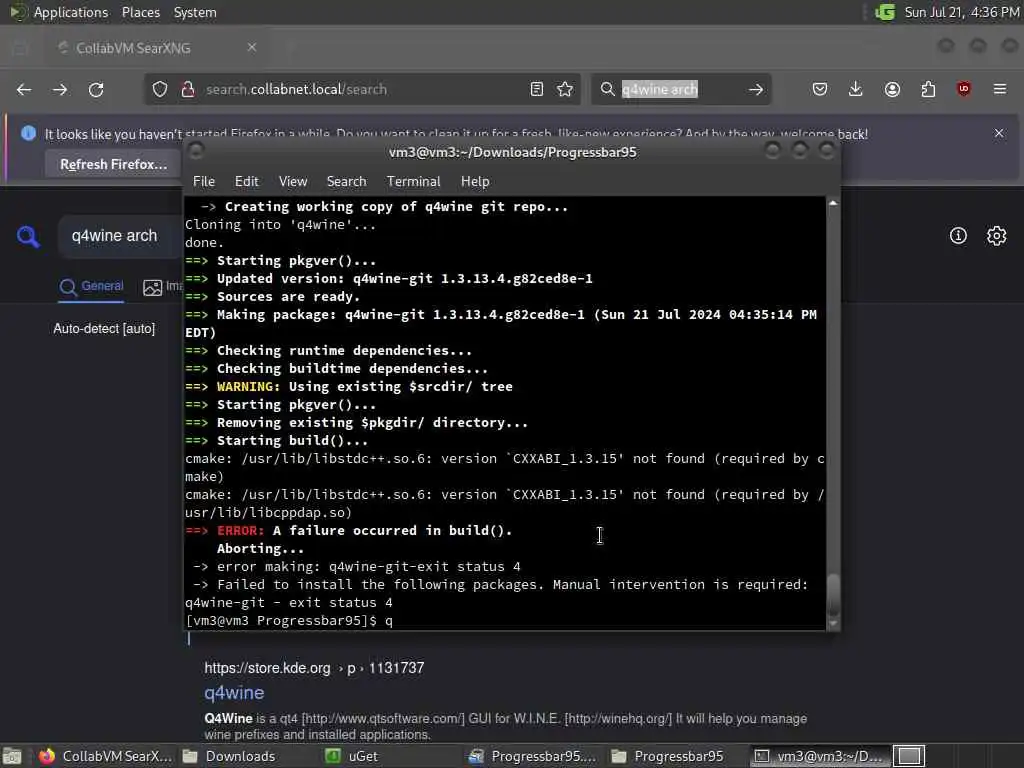Screen dimensions: 1024x768
Task: Close the CollabVM SearXNG tab
Action: pyautogui.click(x=251, y=48)
